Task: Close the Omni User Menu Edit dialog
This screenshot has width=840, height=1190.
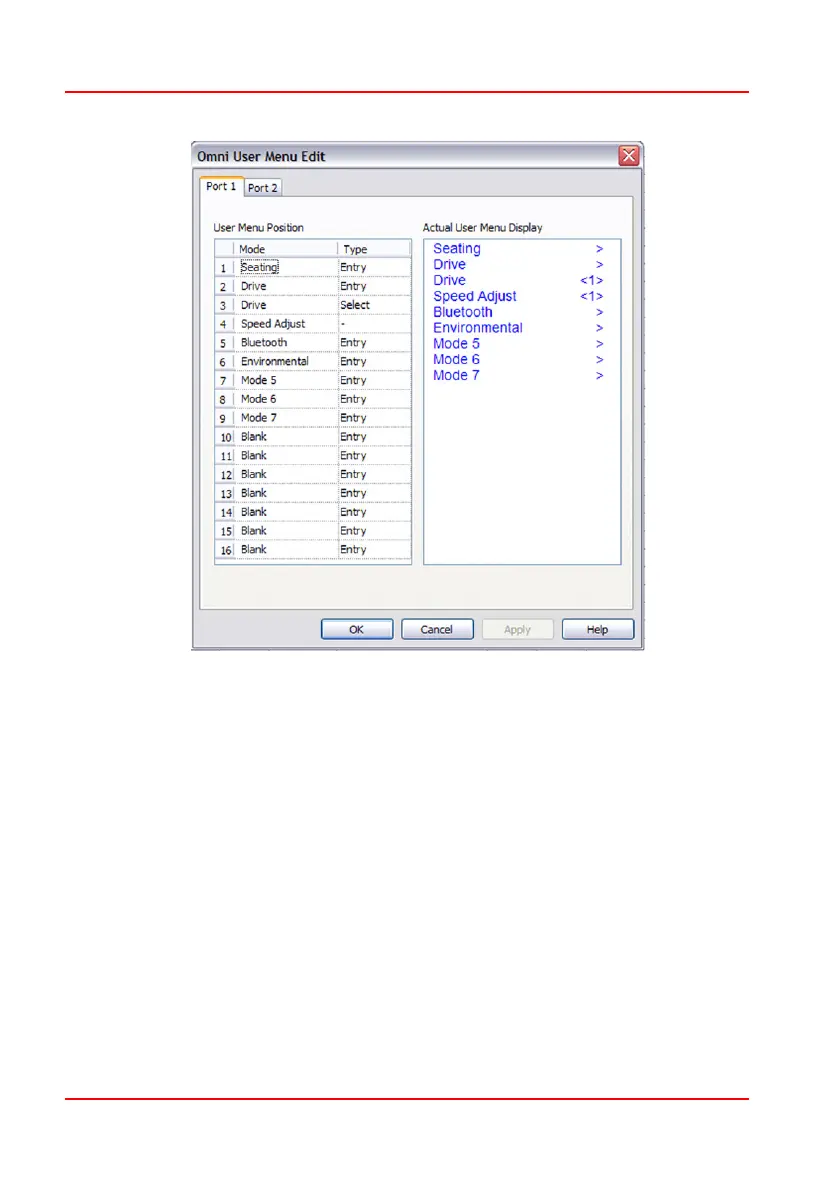Action: pyautogui.click(x=628, y=156)
